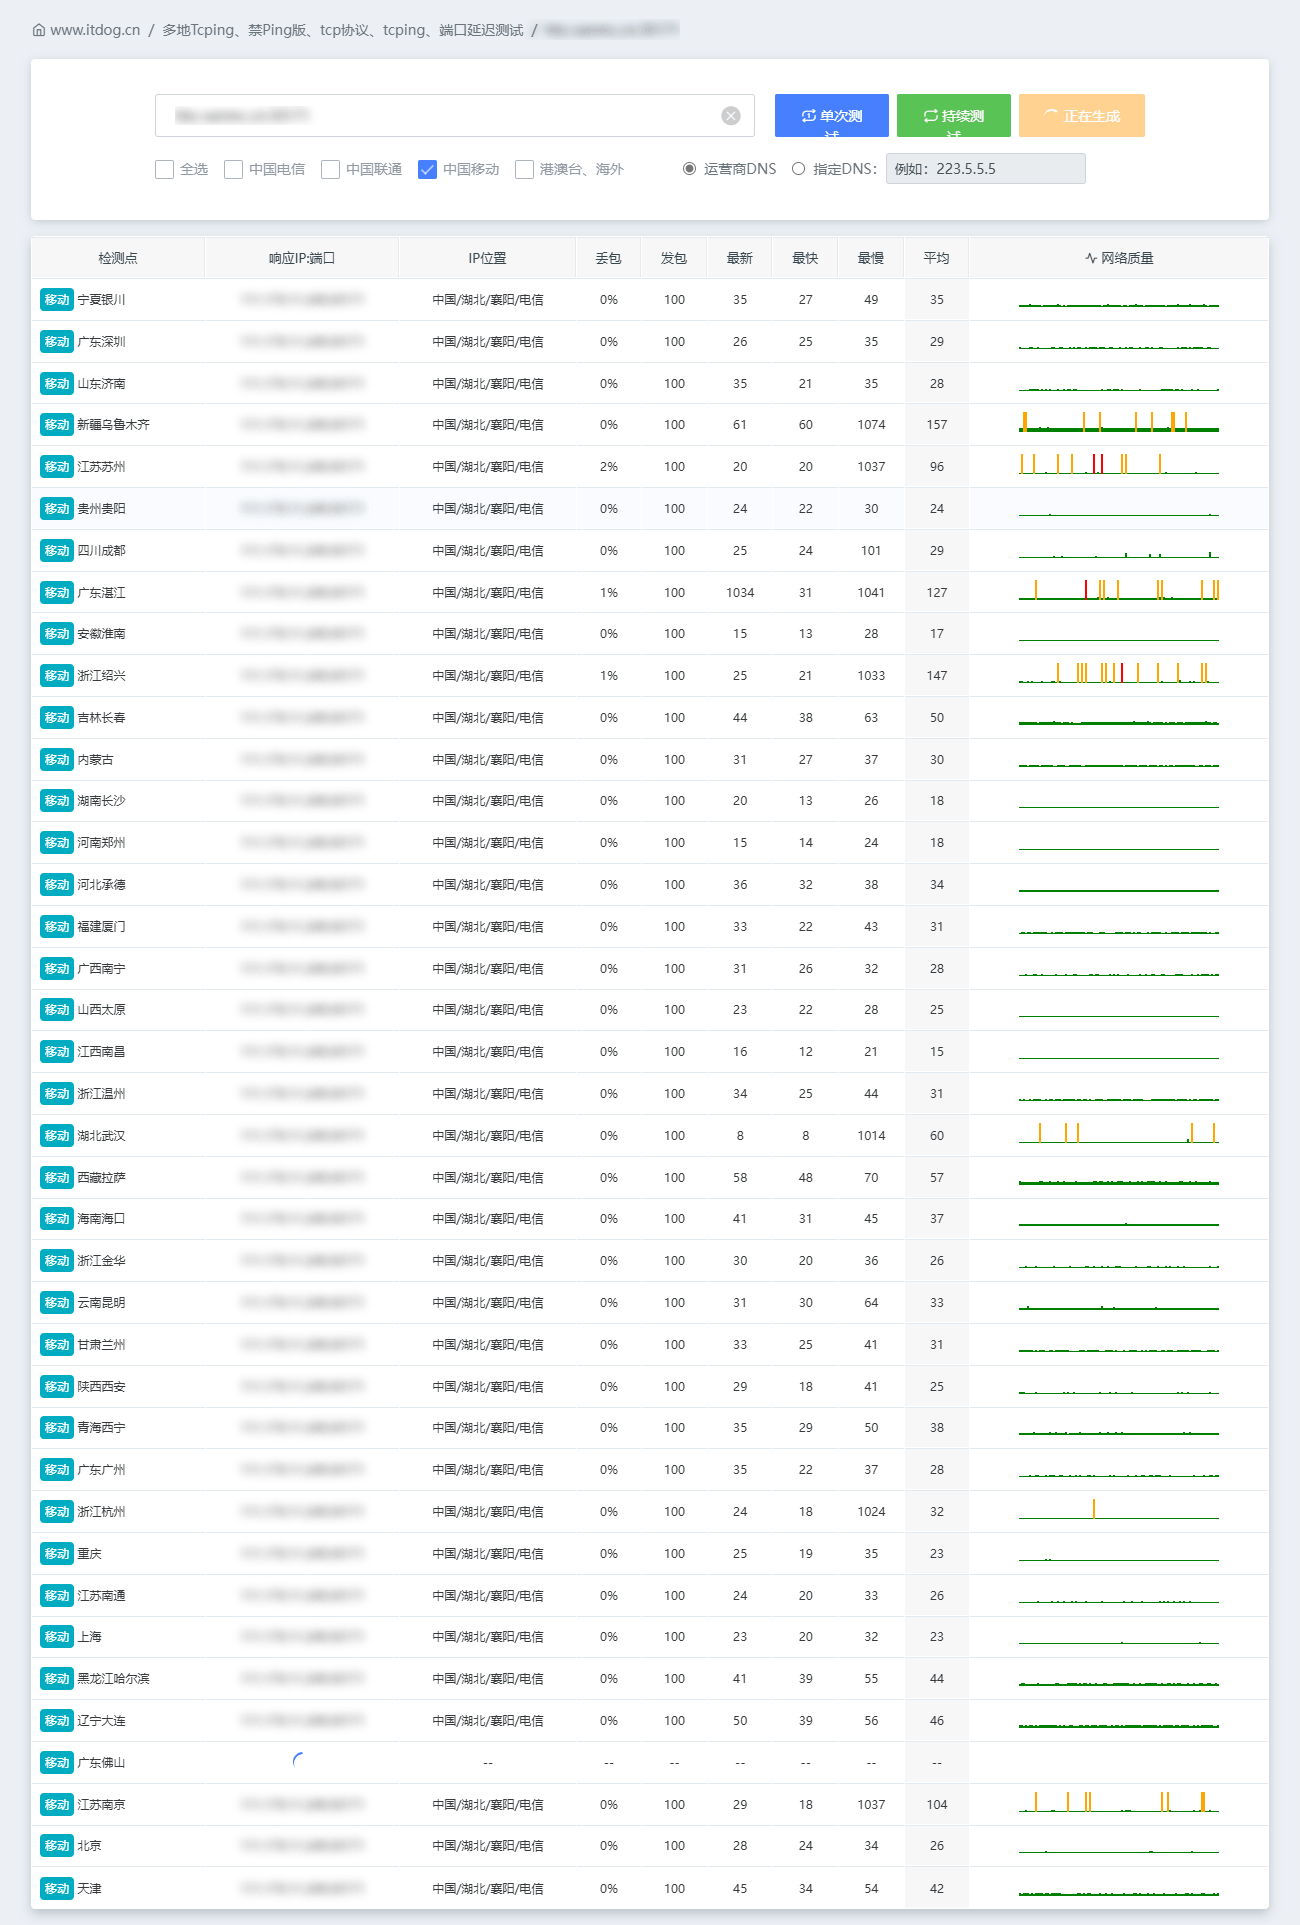Click the 移动 badge for 浙江杭州
This screenshot has height=1925, width=1300.
[x=57, y=1512]
